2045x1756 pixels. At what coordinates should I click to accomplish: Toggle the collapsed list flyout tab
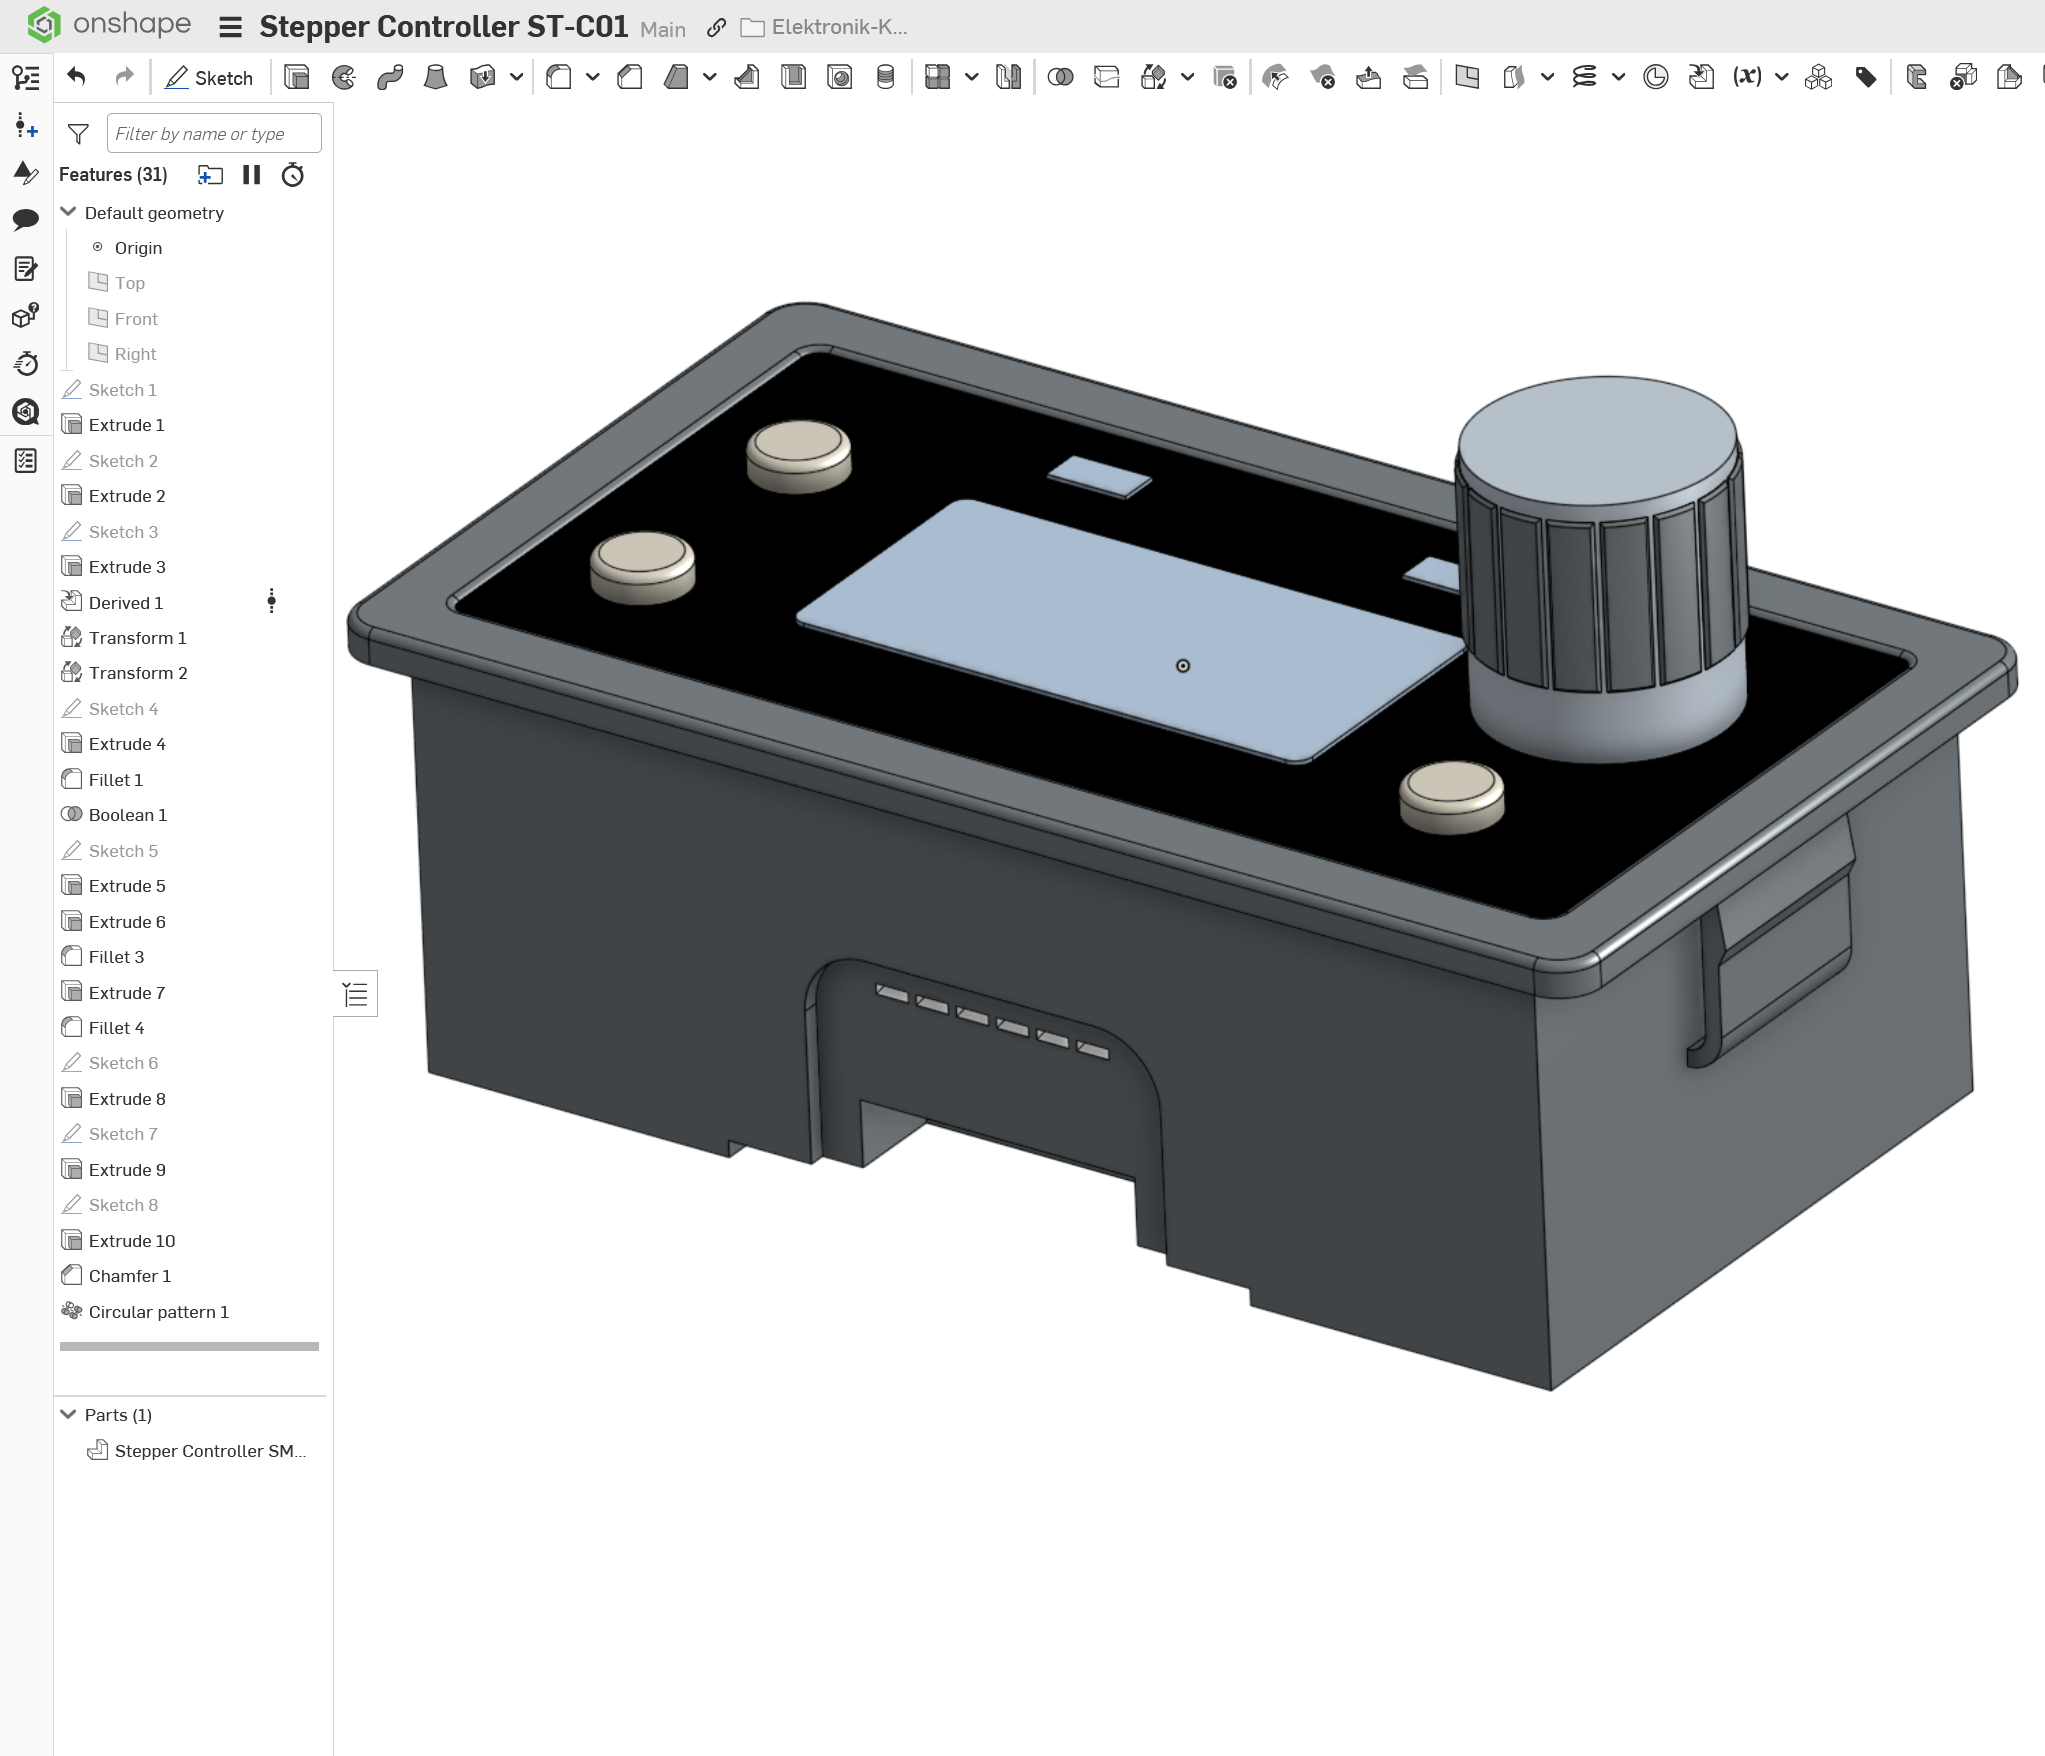[x=355, y=994]
